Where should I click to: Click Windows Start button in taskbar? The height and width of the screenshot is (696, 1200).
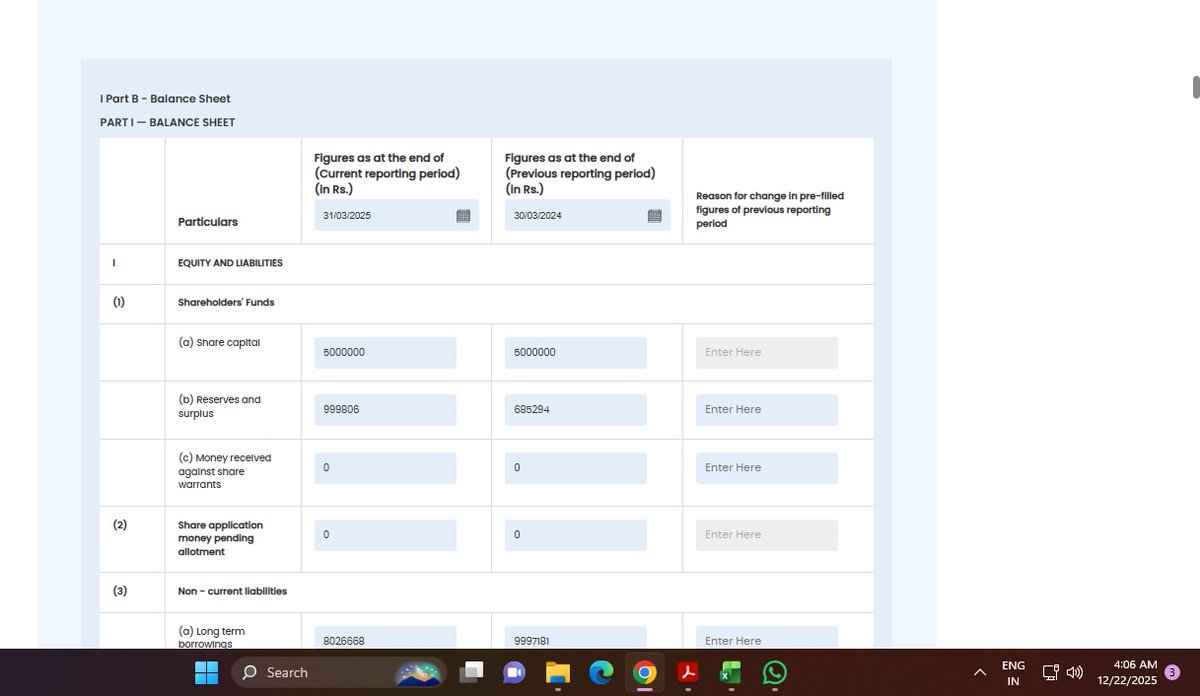click(206, 673)
